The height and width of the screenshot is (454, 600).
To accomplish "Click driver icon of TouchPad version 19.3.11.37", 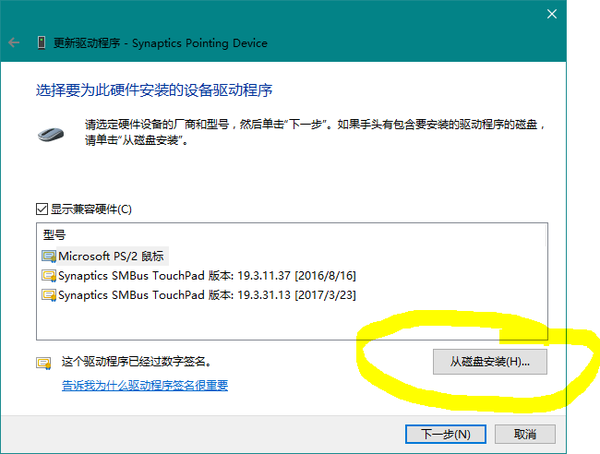I will 49,276.
